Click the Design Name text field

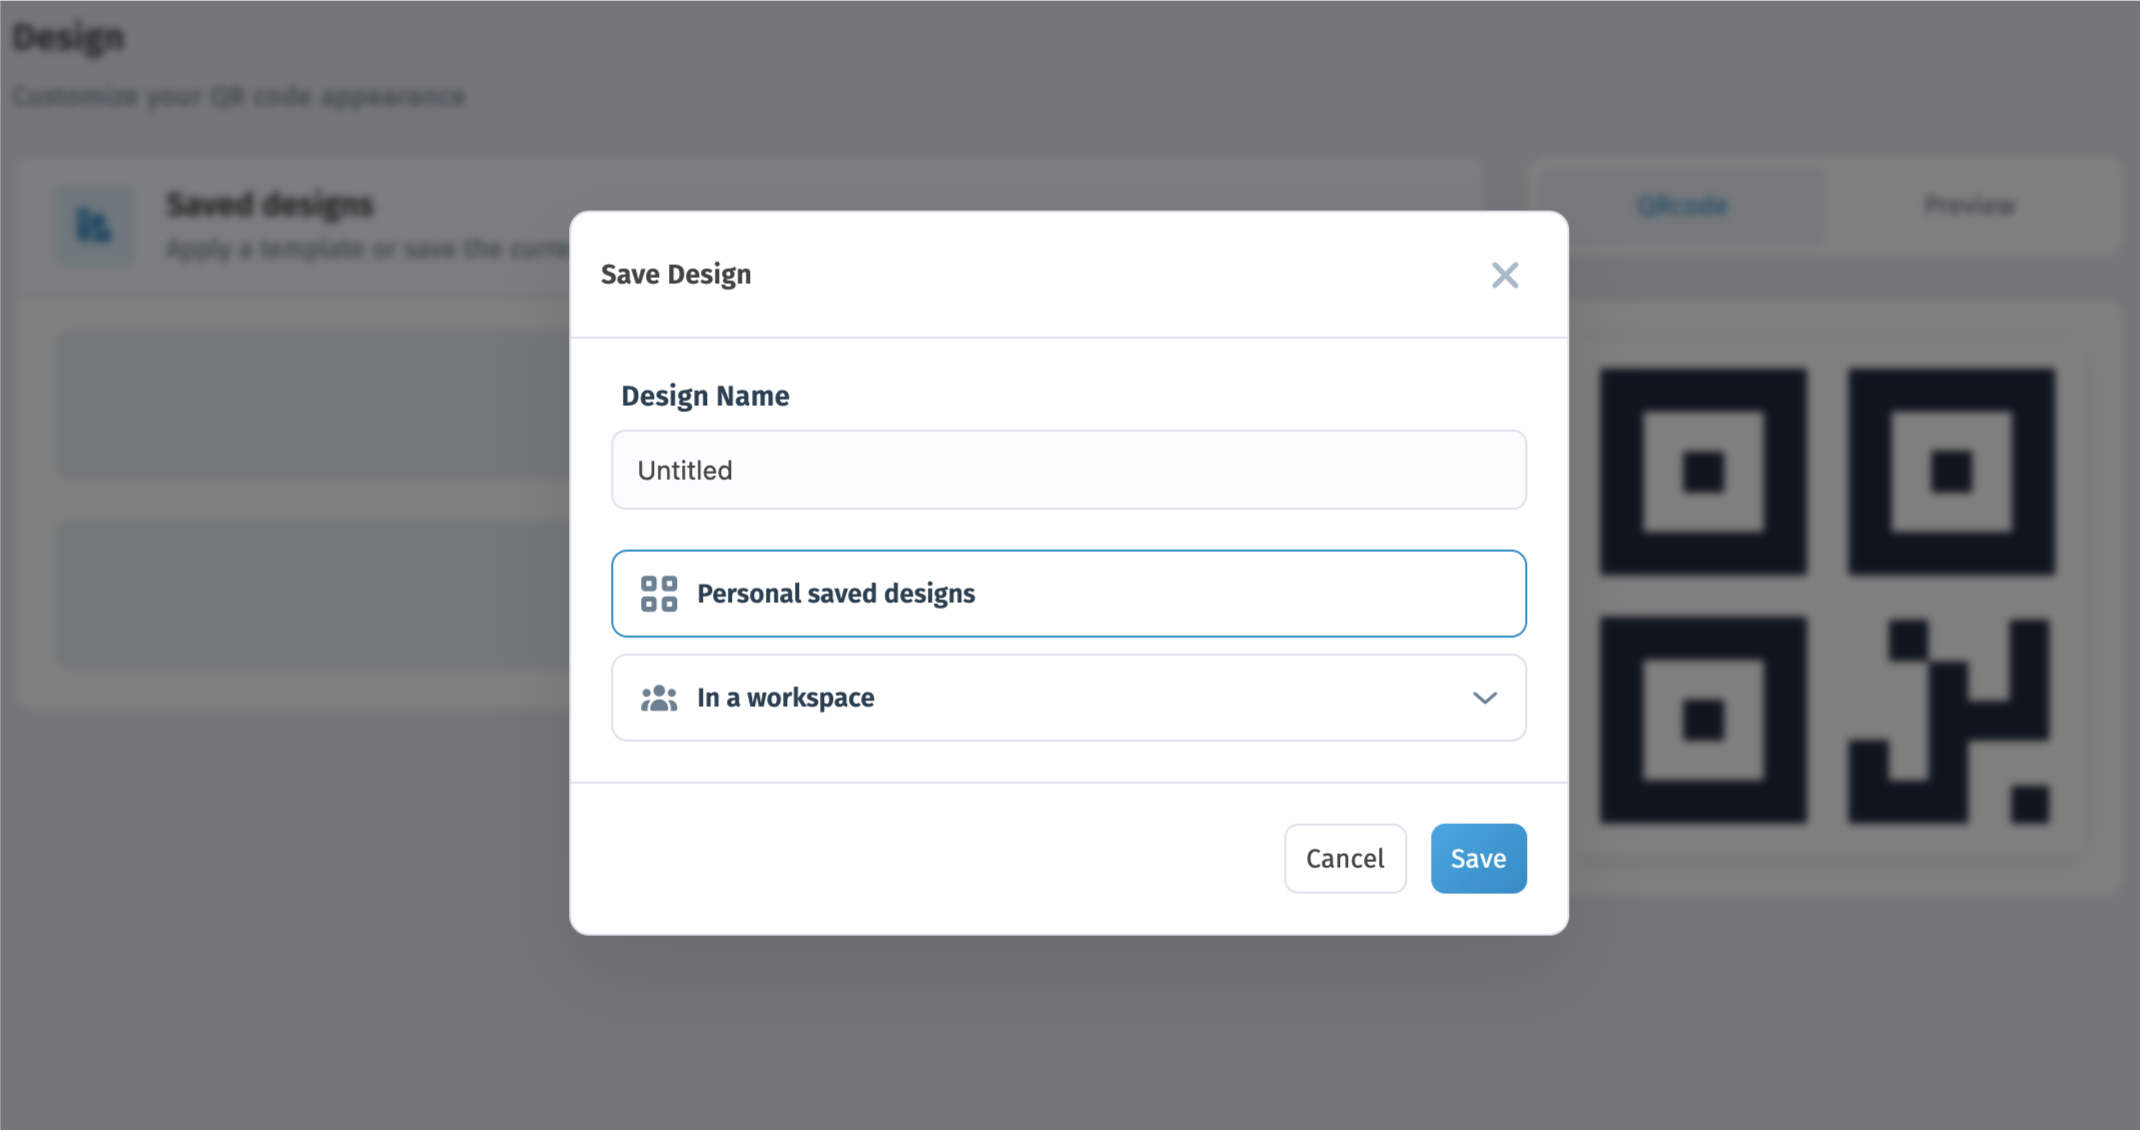point(1068,470)
